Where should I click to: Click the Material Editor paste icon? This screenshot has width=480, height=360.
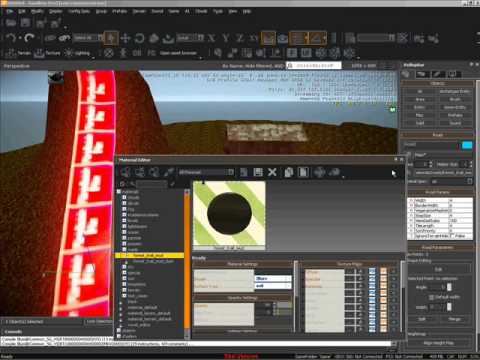pos(303,172)
